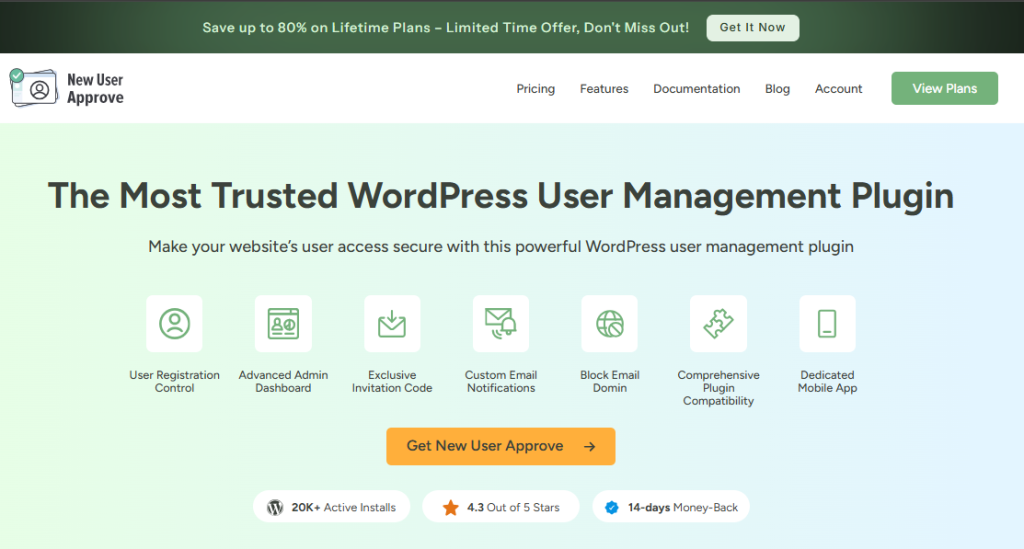Click the User Registration Control icon
This screenshot has width=1024, height=549.
click(174, 324)
